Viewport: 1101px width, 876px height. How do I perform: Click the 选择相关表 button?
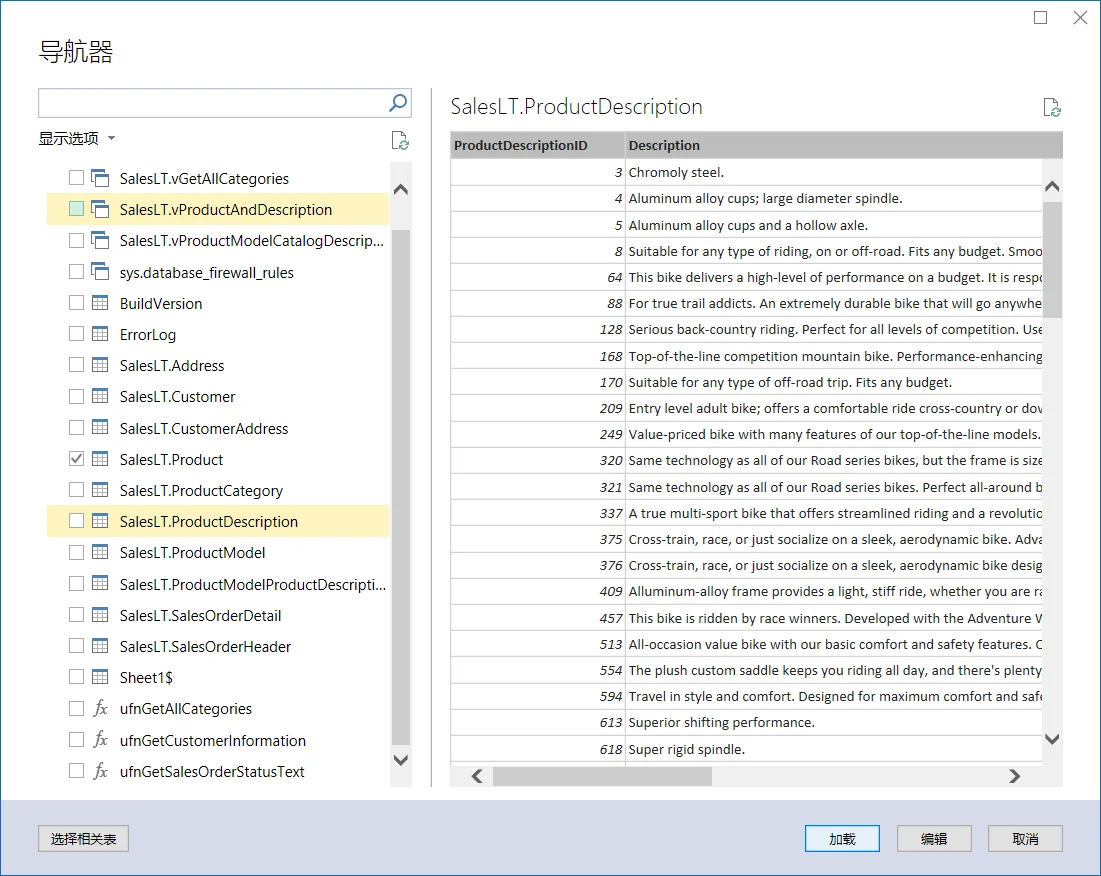tap(84, 839)
